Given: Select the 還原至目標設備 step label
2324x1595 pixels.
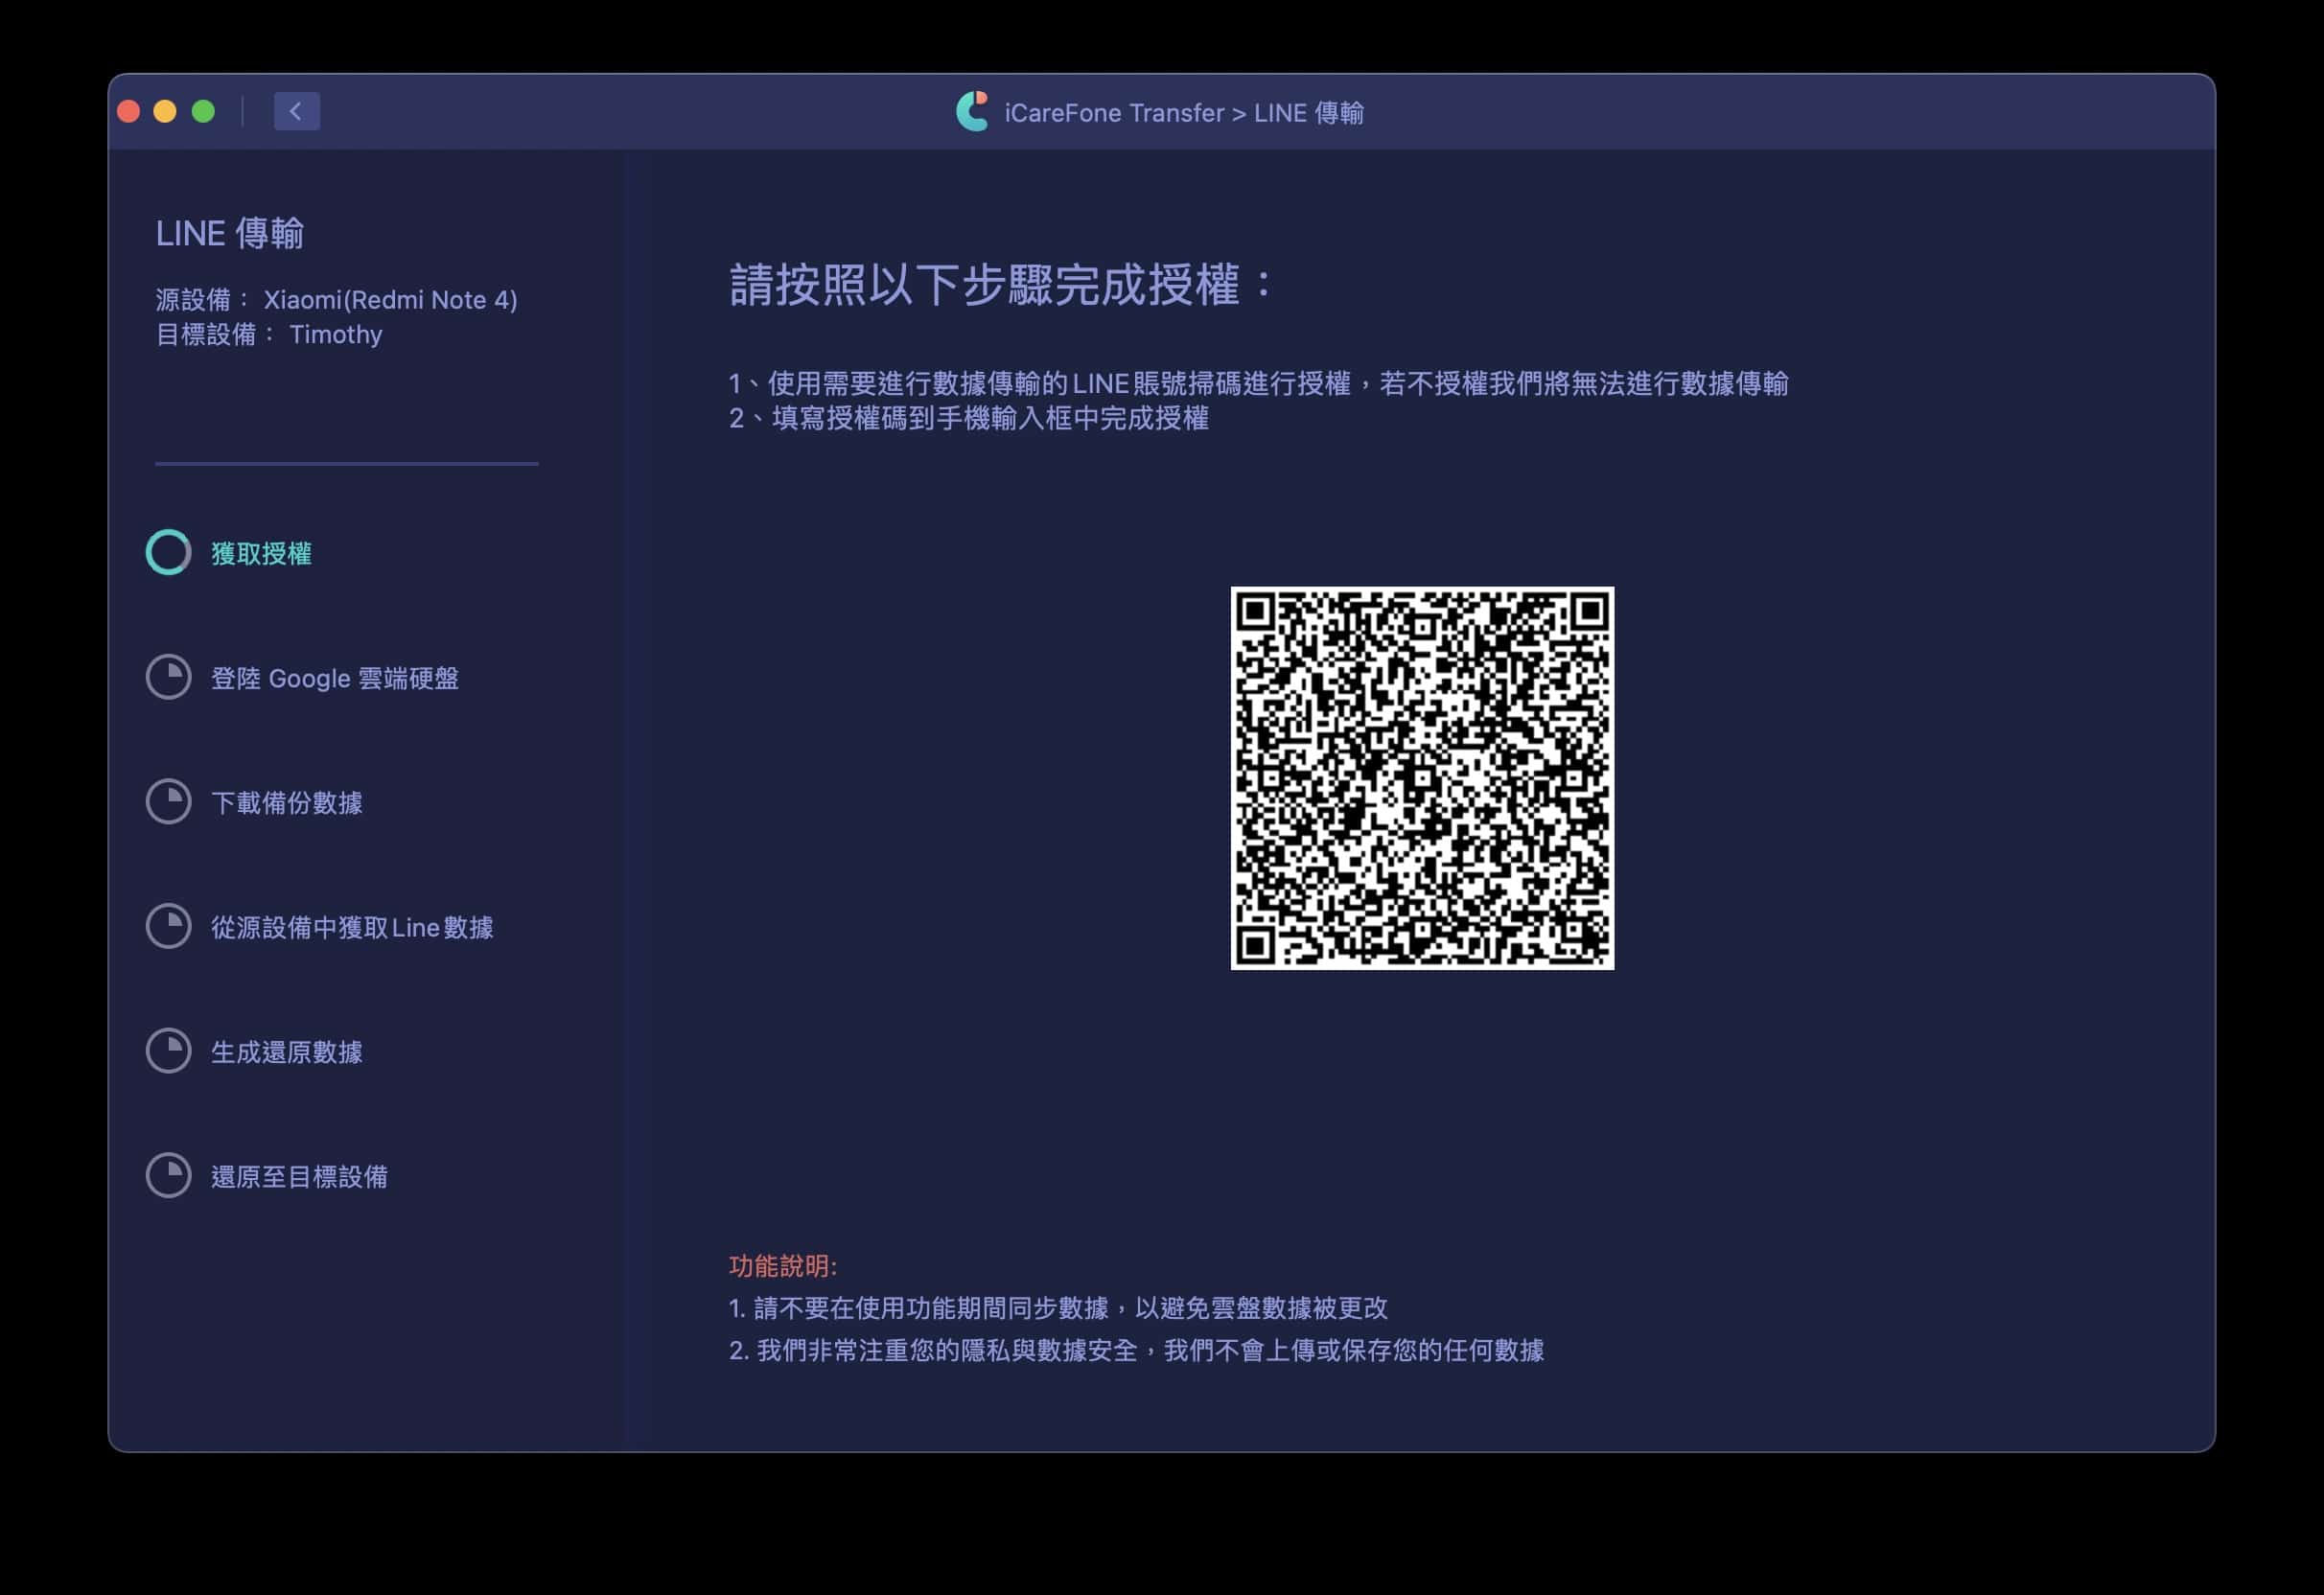Looking at the screenshot, I should pos(299,1177).
